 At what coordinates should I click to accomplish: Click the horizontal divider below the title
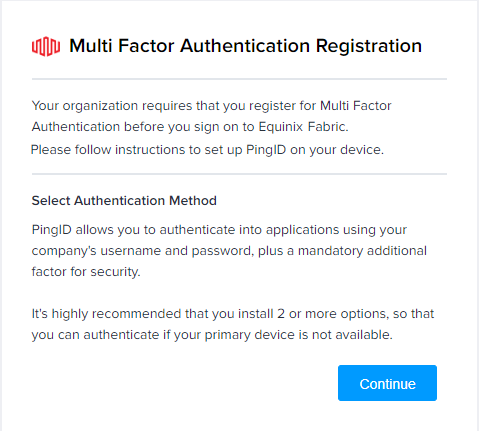pyautogui.click(x=239, y=79)
